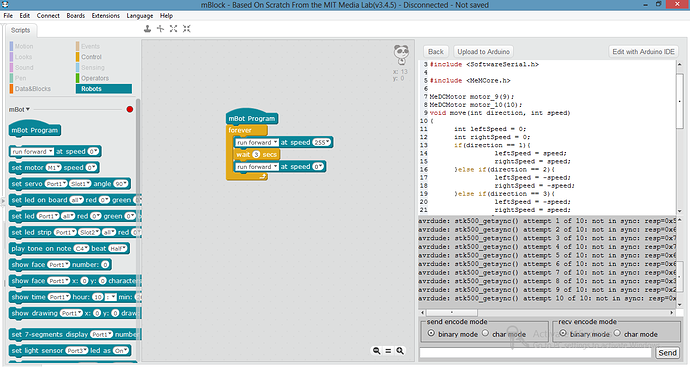Open the File menu
Screen dimensions: 690x367
click(x=8, y=15)
